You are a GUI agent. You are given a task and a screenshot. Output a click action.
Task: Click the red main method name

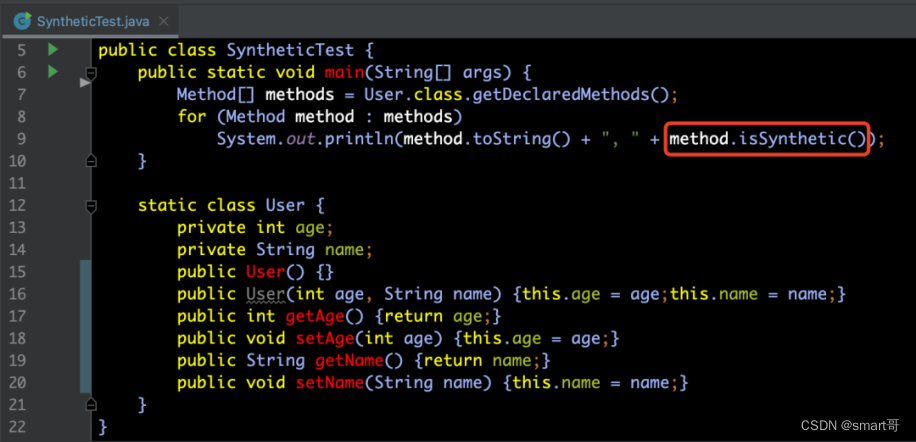[x=344, y=72]
